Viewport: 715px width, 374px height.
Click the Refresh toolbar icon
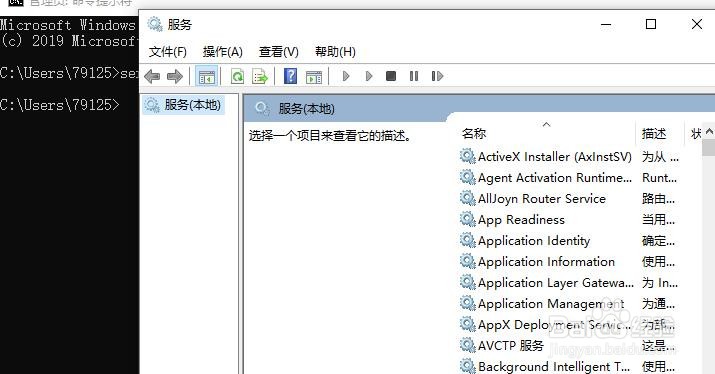237,76
